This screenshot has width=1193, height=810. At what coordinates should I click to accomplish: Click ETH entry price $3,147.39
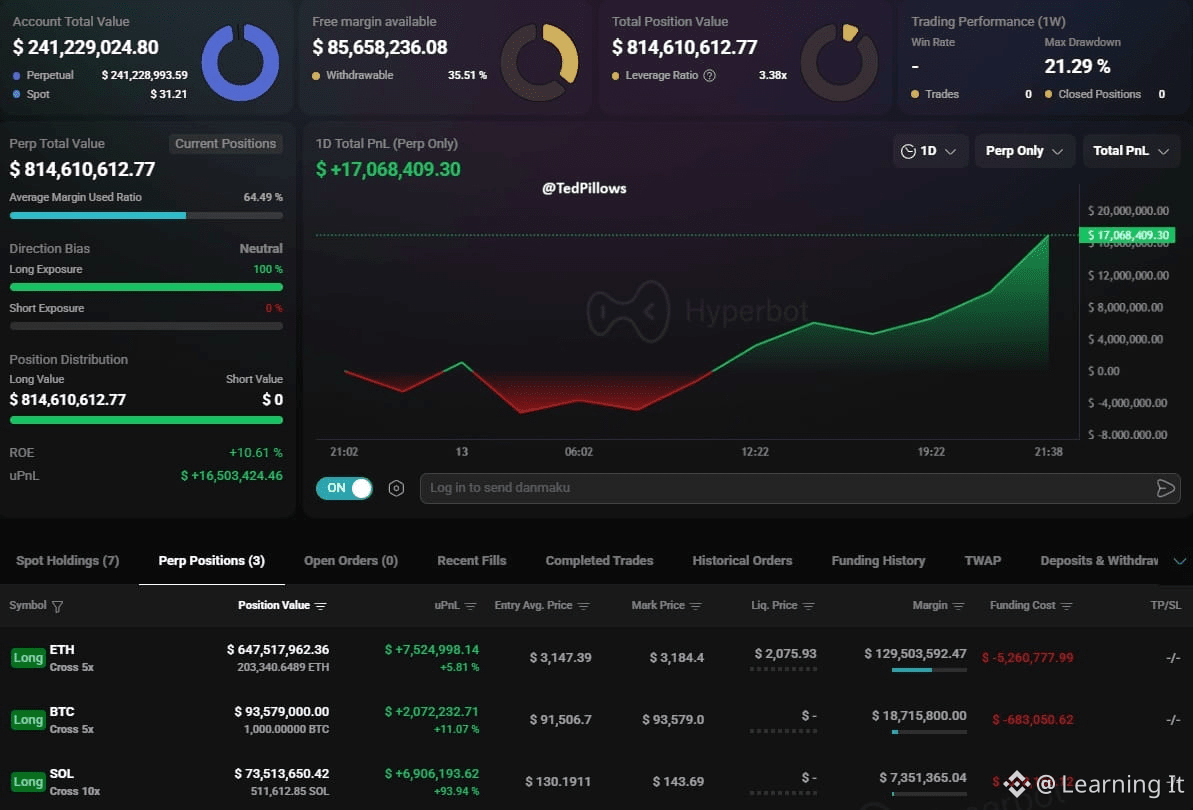pos(560,658)
